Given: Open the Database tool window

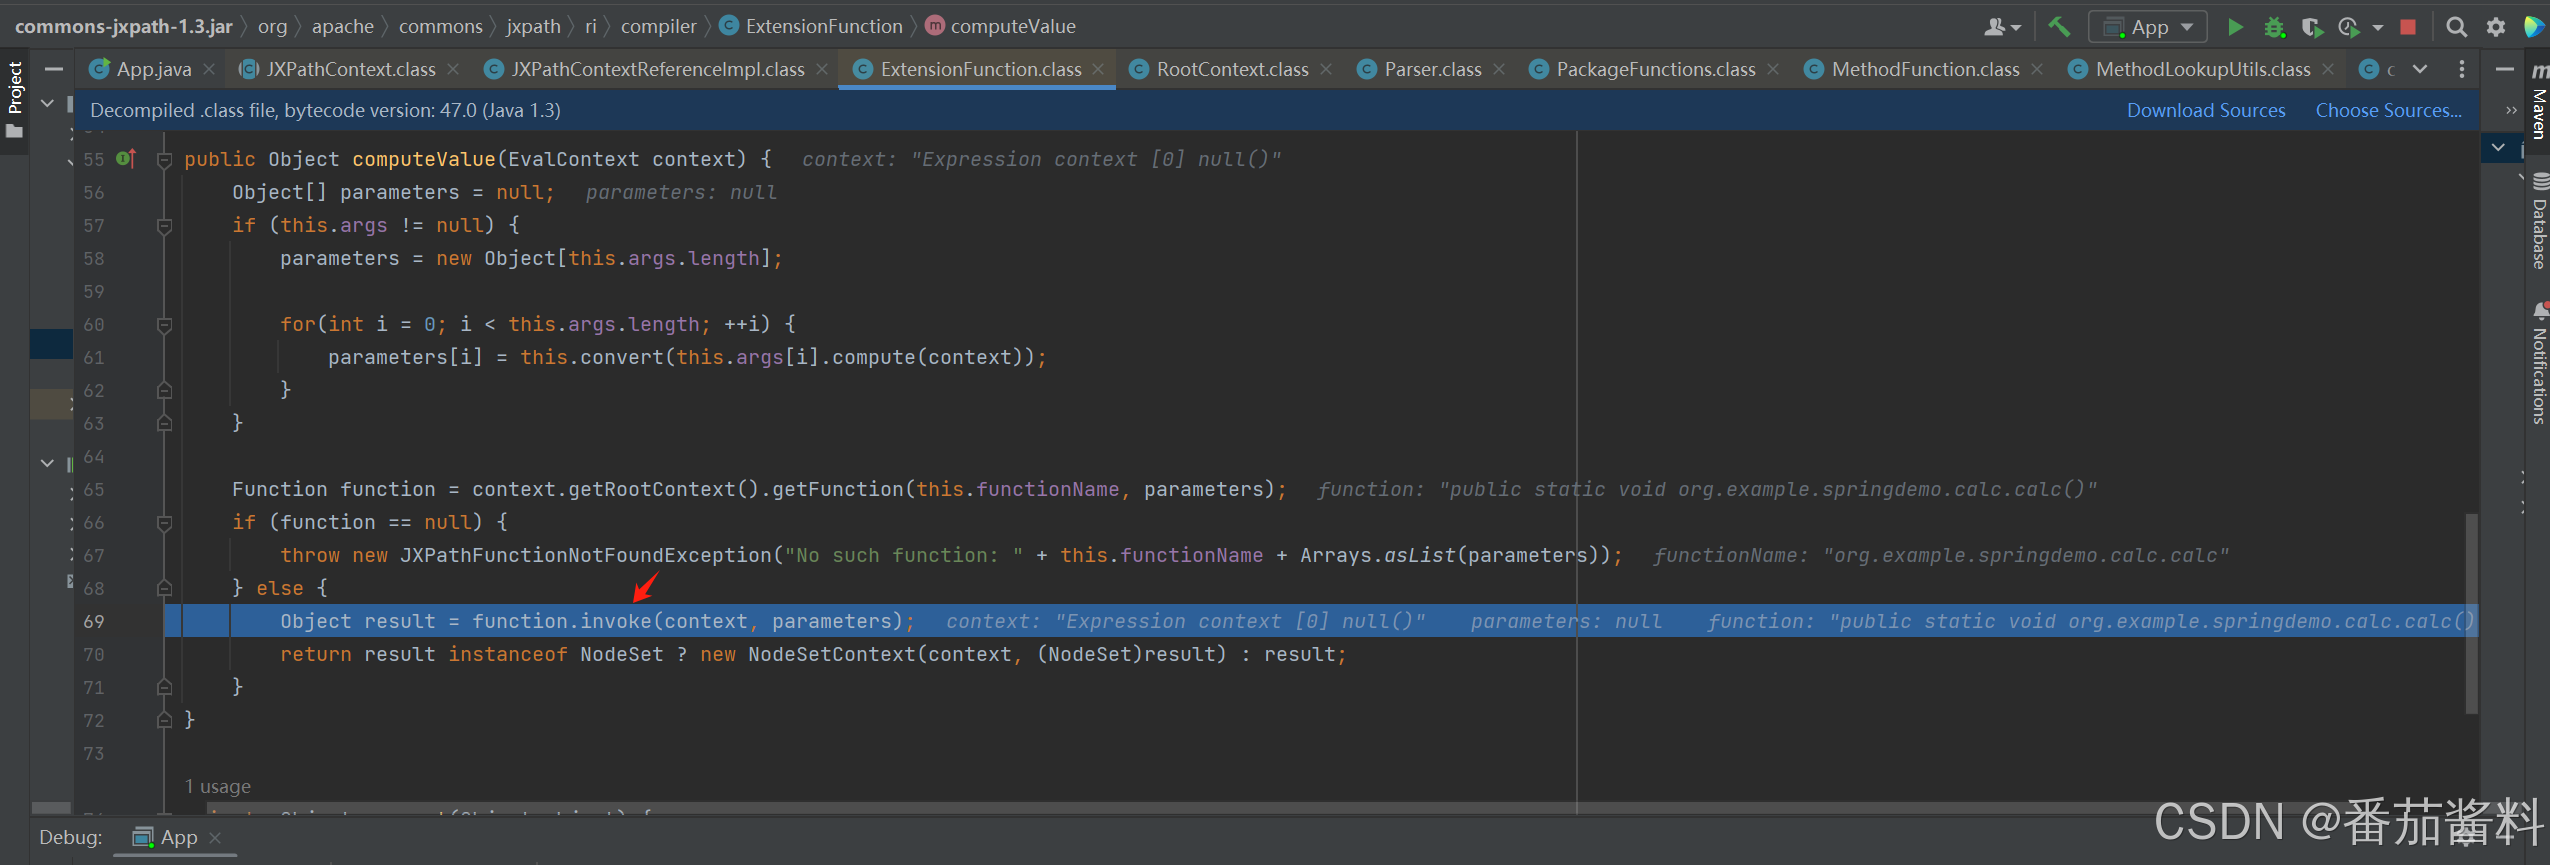Looking at the screenshot, I should click(2538, 222).
